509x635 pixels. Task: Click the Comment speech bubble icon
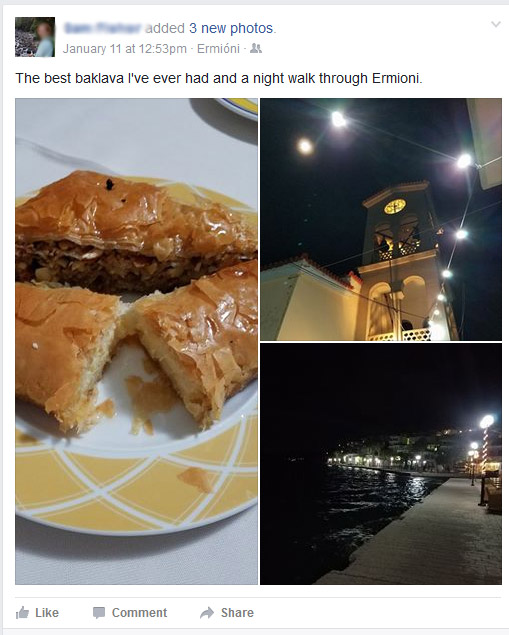point(99,613)
